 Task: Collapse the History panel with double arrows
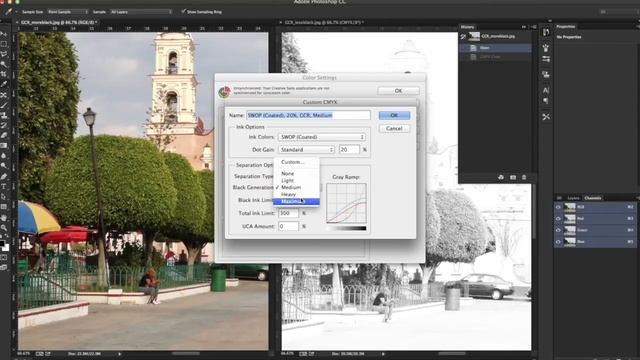click(x=524, y=27)
